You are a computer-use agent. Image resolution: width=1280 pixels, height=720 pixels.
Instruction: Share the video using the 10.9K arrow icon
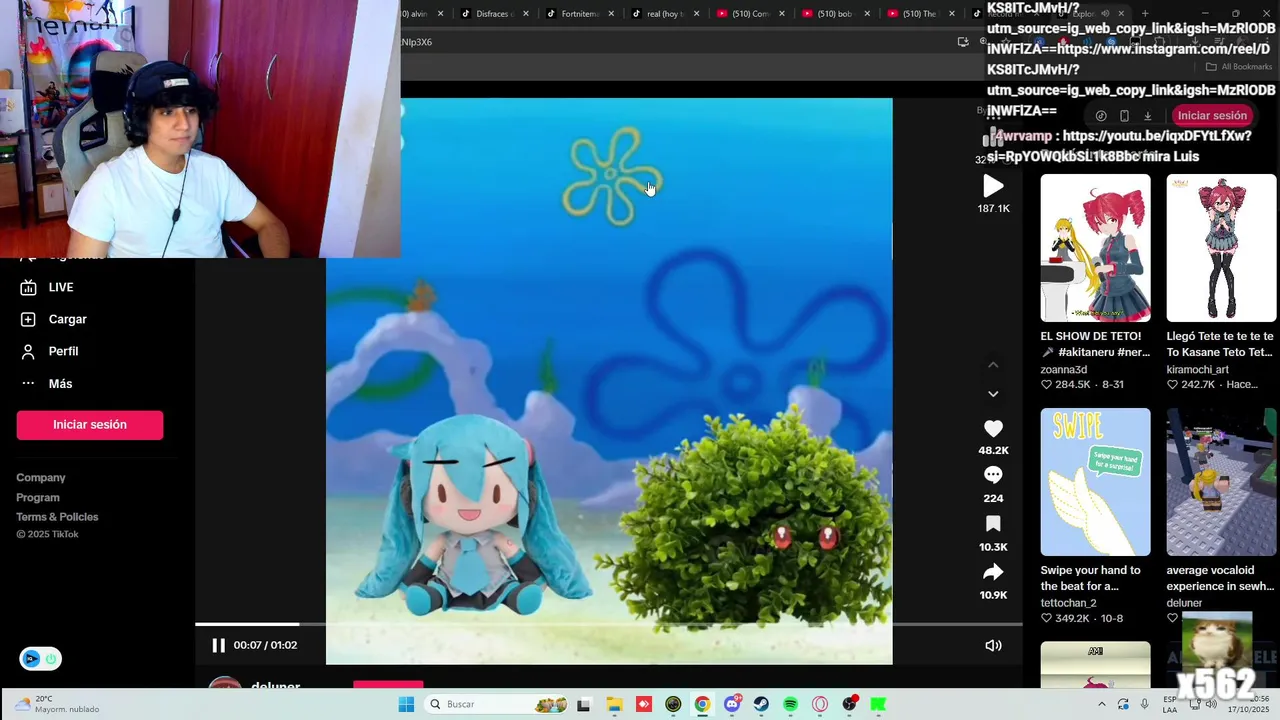[x=993, y=571]
